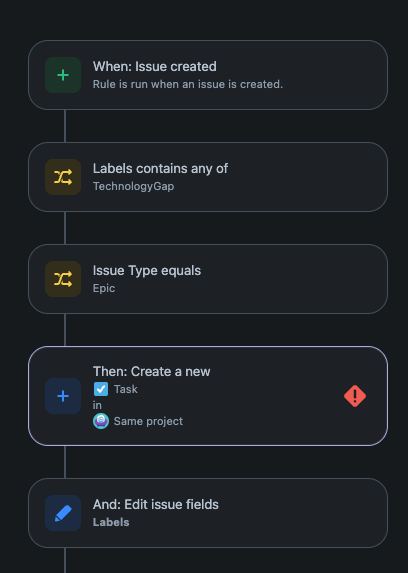Click the connector line above Create action
This screenshot has height=573, width=408.
click(65, 330)
